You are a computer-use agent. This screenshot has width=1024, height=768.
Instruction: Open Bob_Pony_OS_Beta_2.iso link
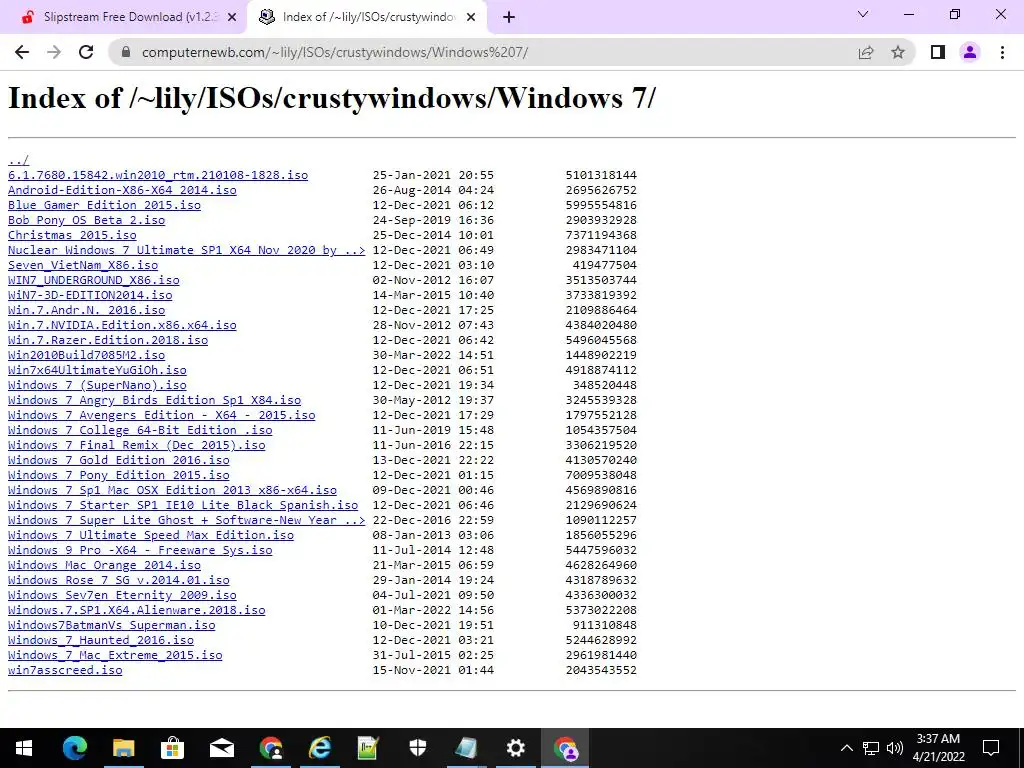click(86, 220)
